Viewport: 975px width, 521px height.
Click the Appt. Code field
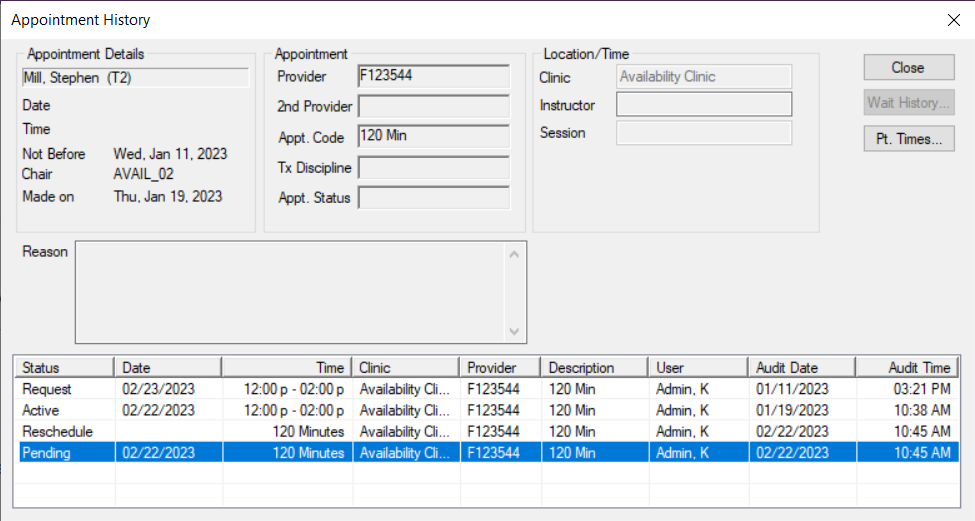[x=433, y=137]
